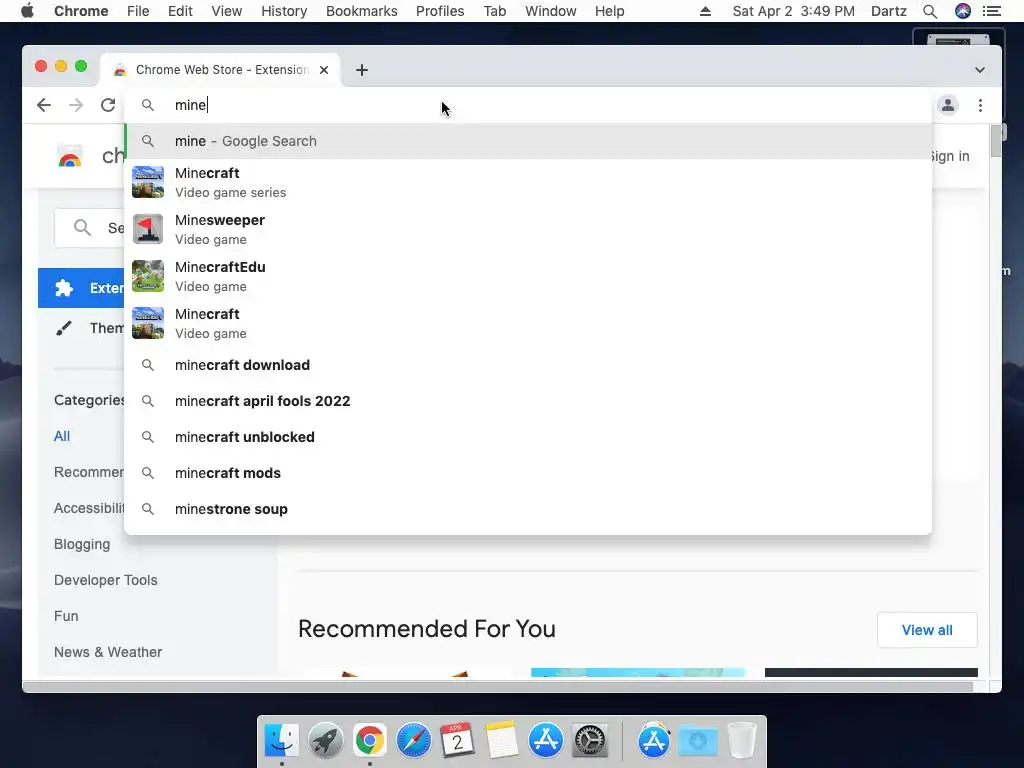
Task: Open the Blogging category
Action: tap(82, 544)
